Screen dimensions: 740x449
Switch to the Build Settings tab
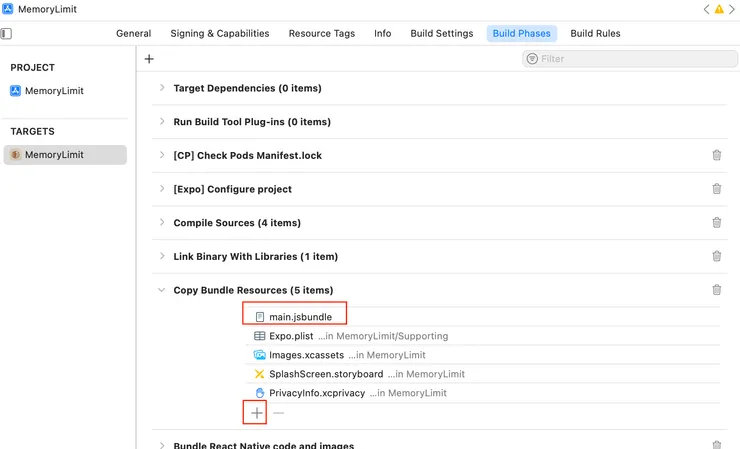click(441, 33)
